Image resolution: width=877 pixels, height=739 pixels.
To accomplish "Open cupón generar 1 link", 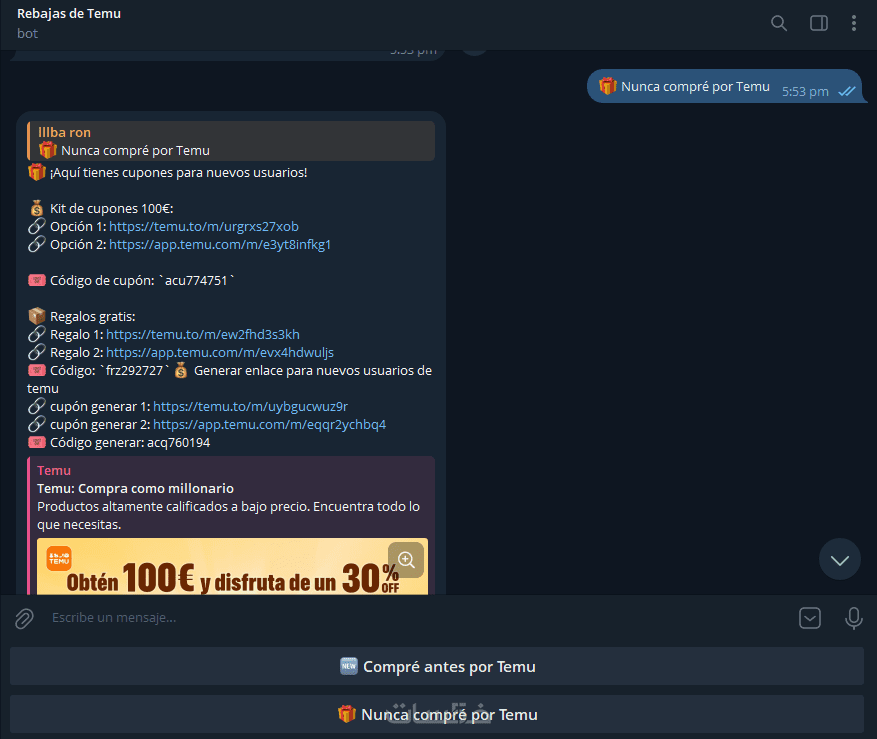I will 250,407.
